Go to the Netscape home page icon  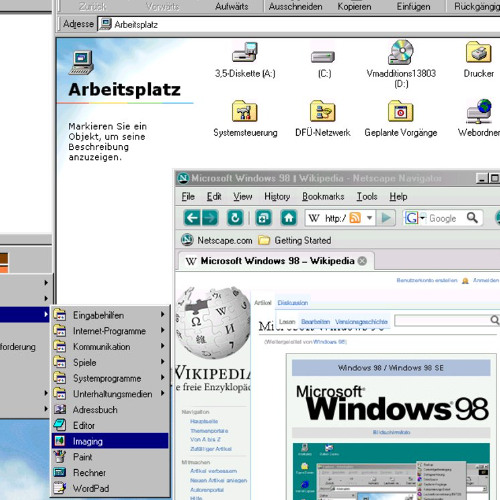tap(289, 218)
